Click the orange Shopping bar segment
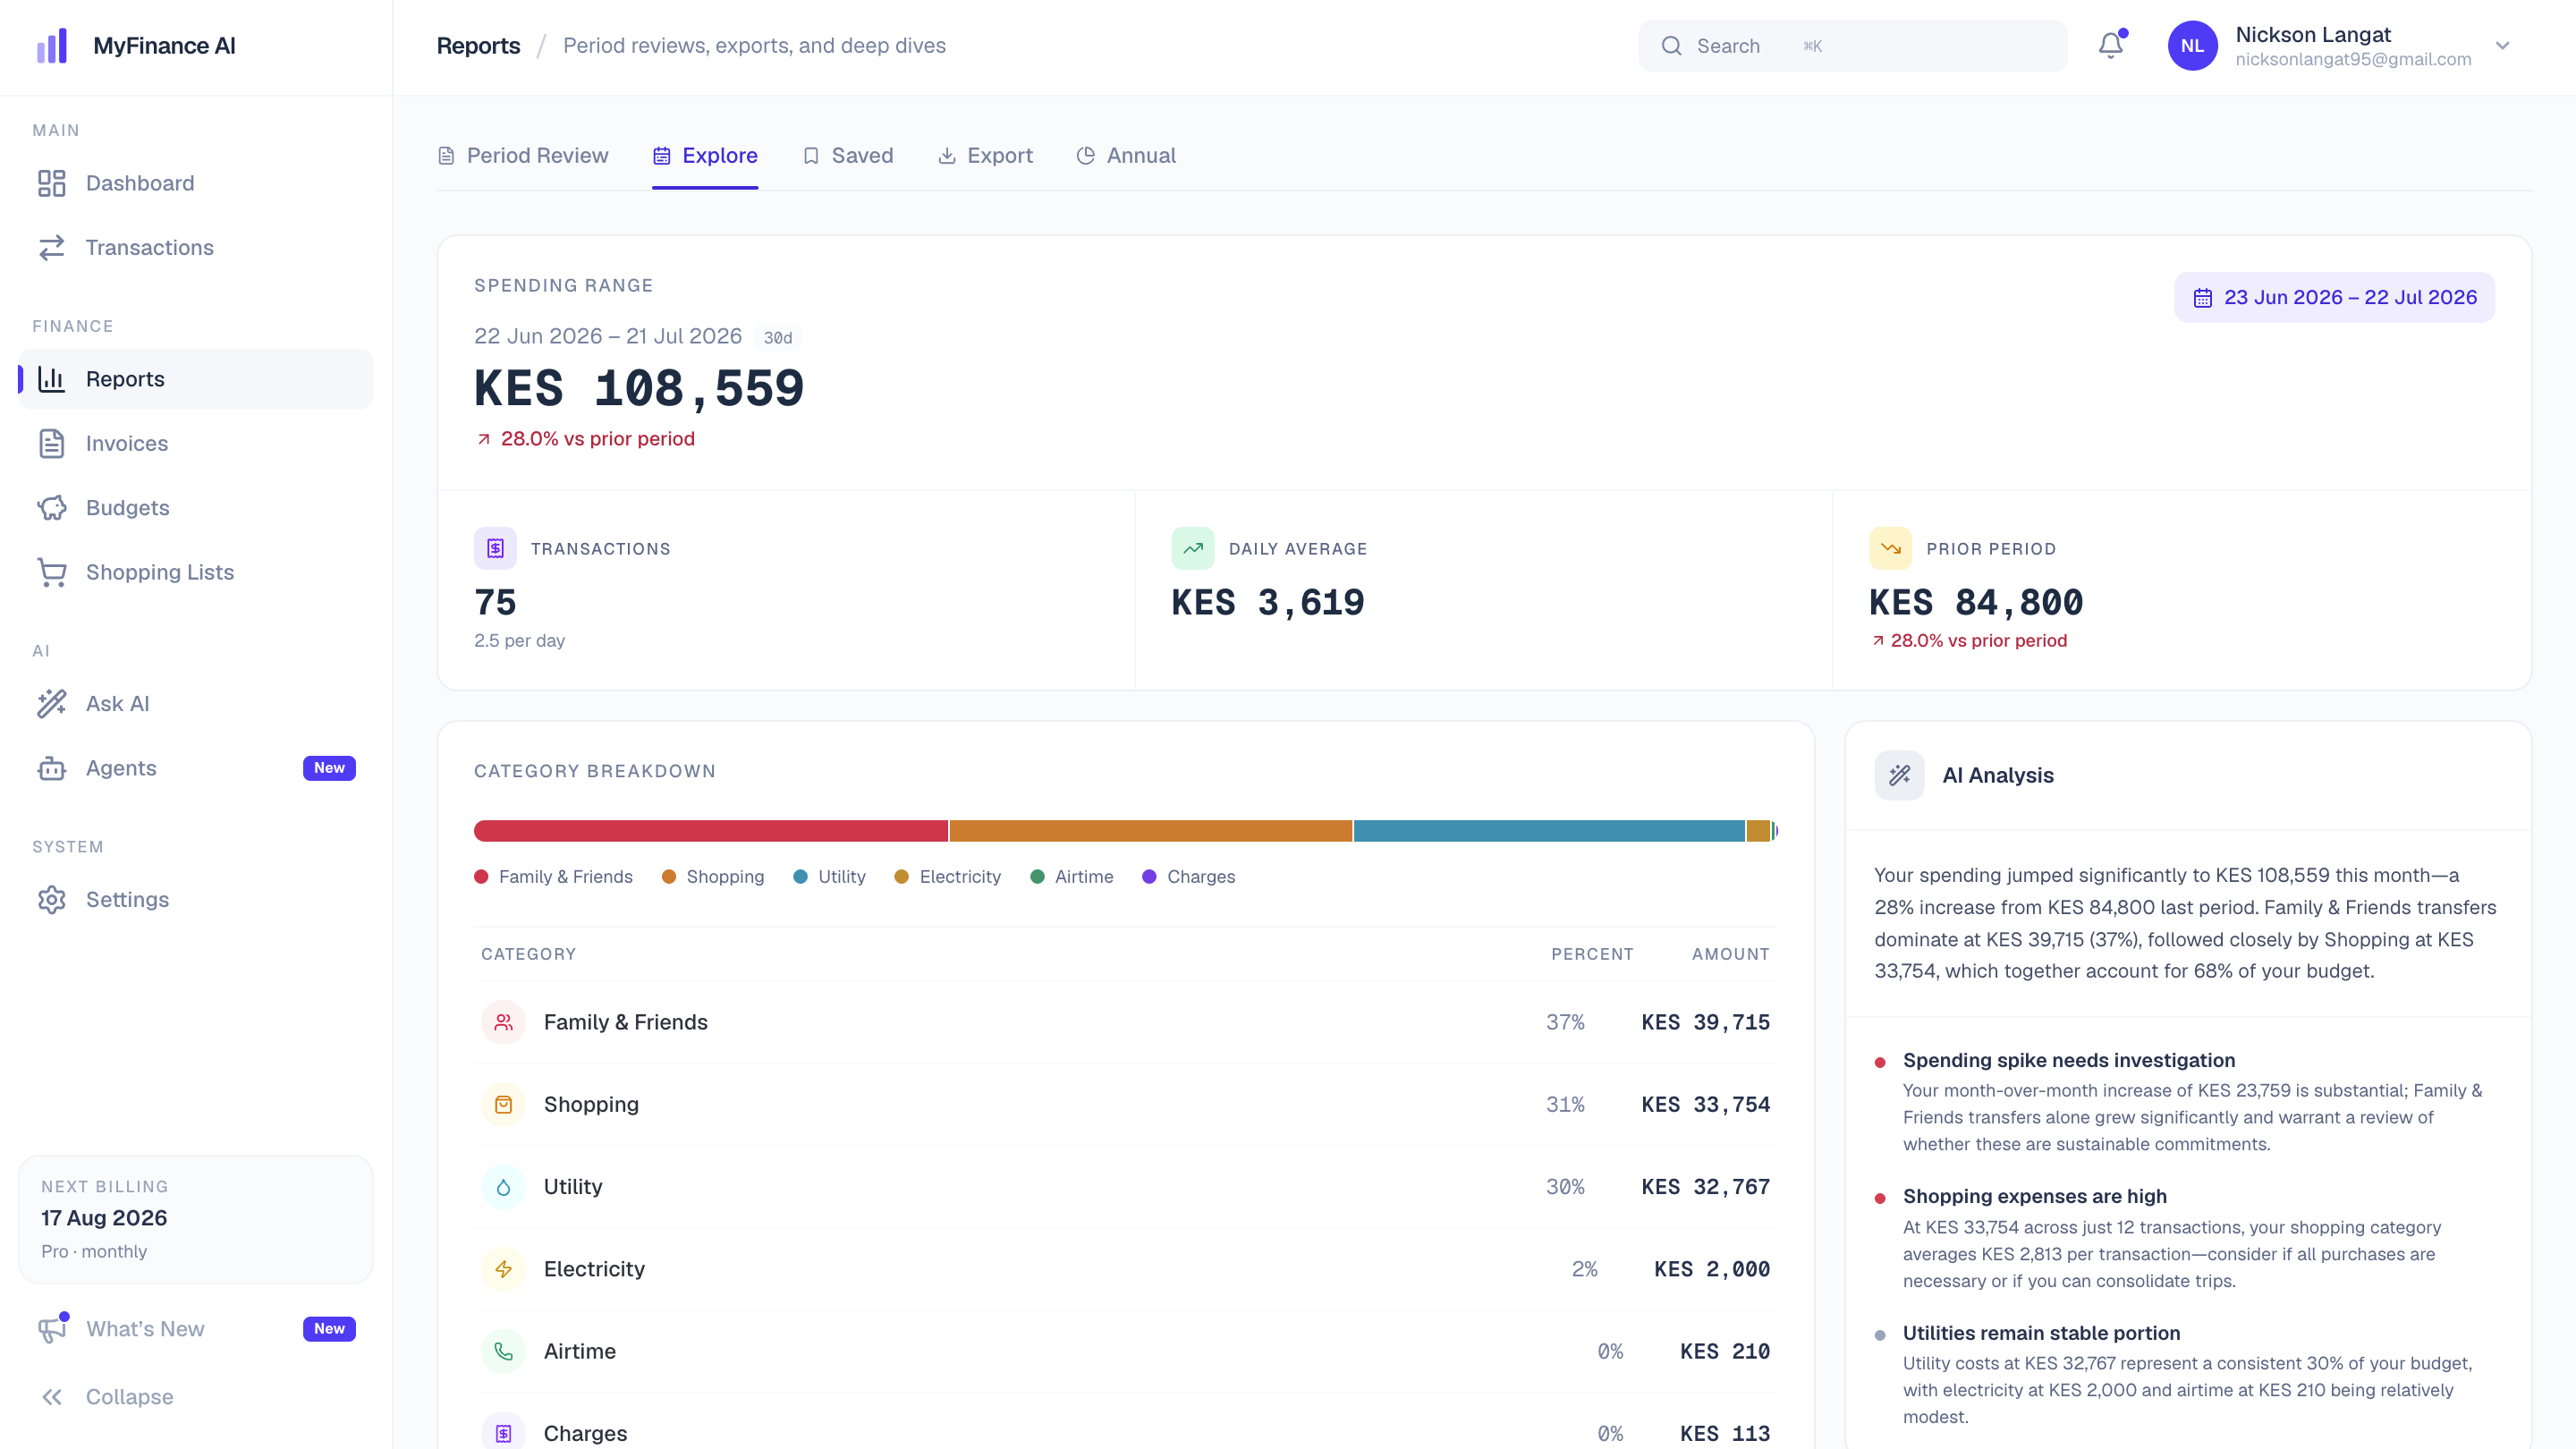The width and height of the screenshot is (2576, 1449). click(x=1150, y=831)
